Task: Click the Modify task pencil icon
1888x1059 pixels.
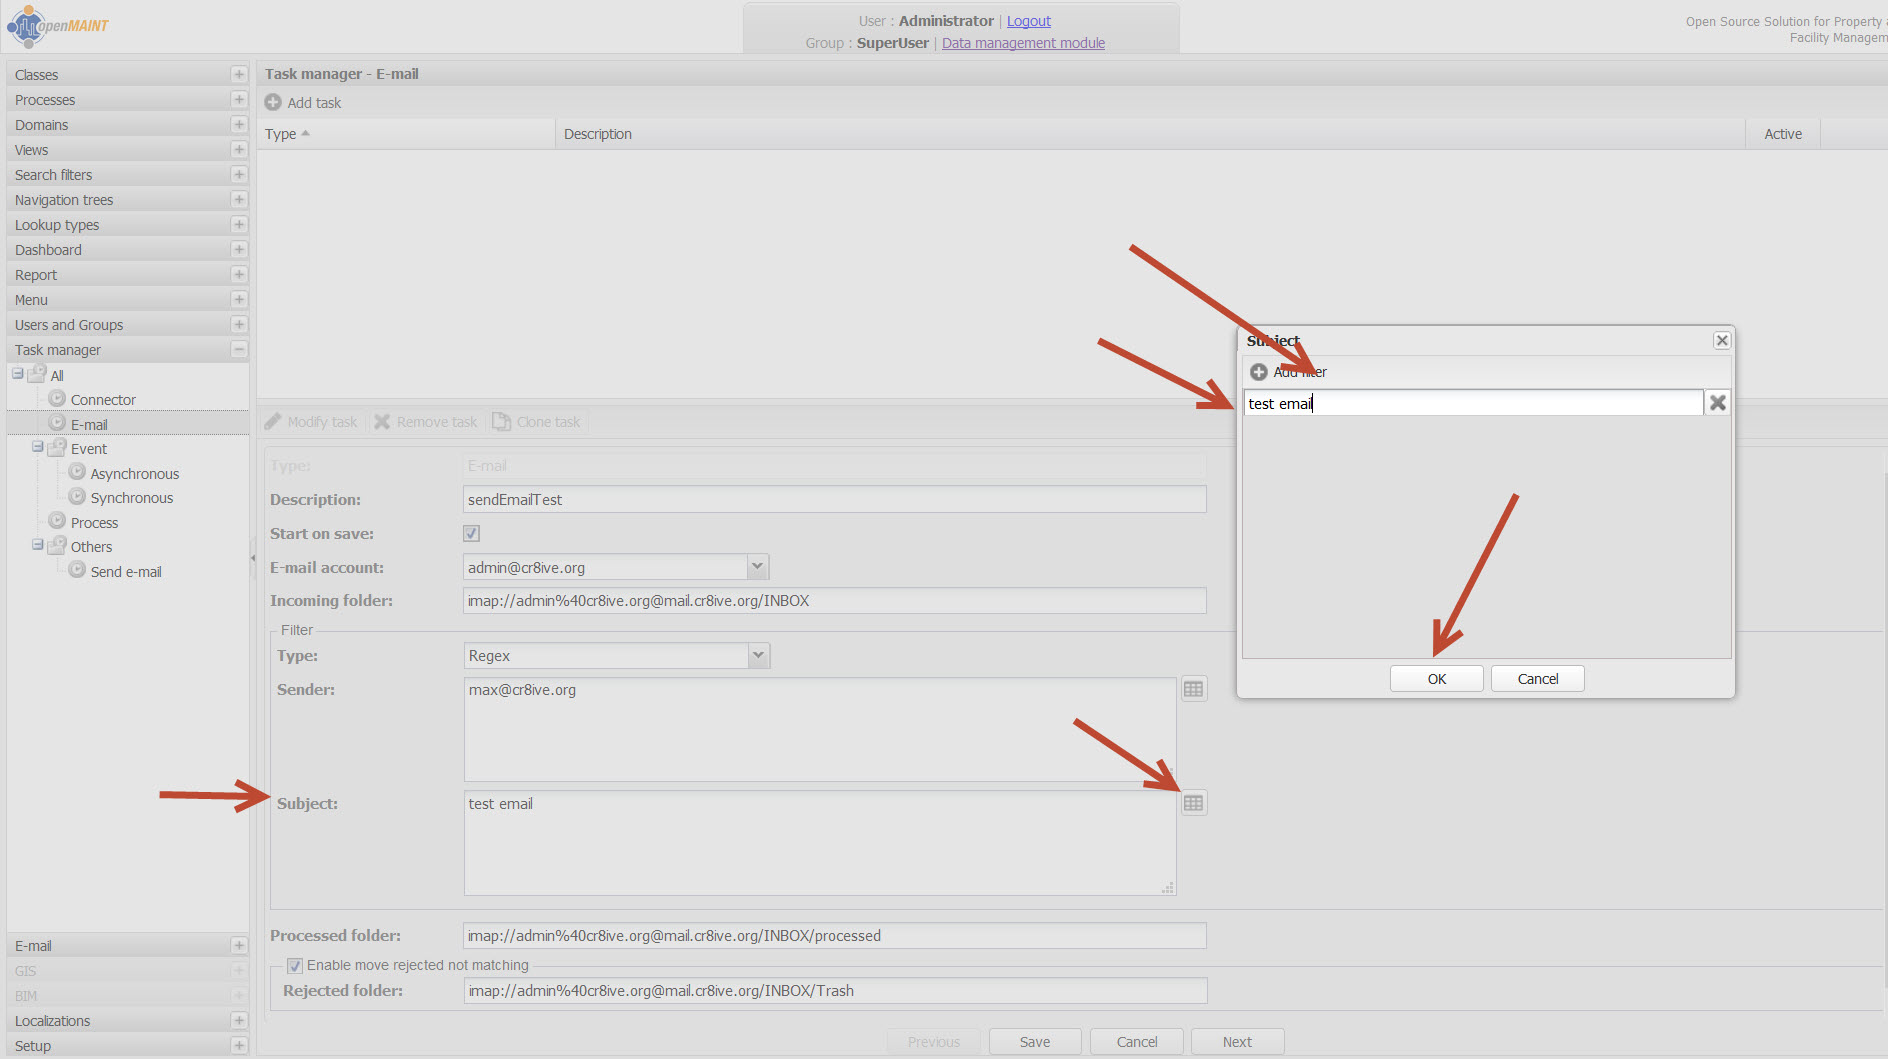Action: 274,422
